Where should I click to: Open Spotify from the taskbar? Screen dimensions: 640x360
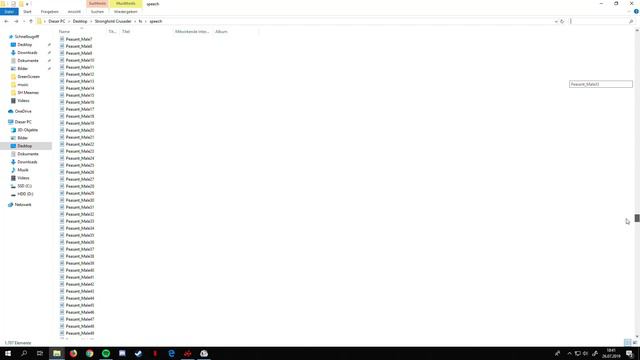[106, 353]
